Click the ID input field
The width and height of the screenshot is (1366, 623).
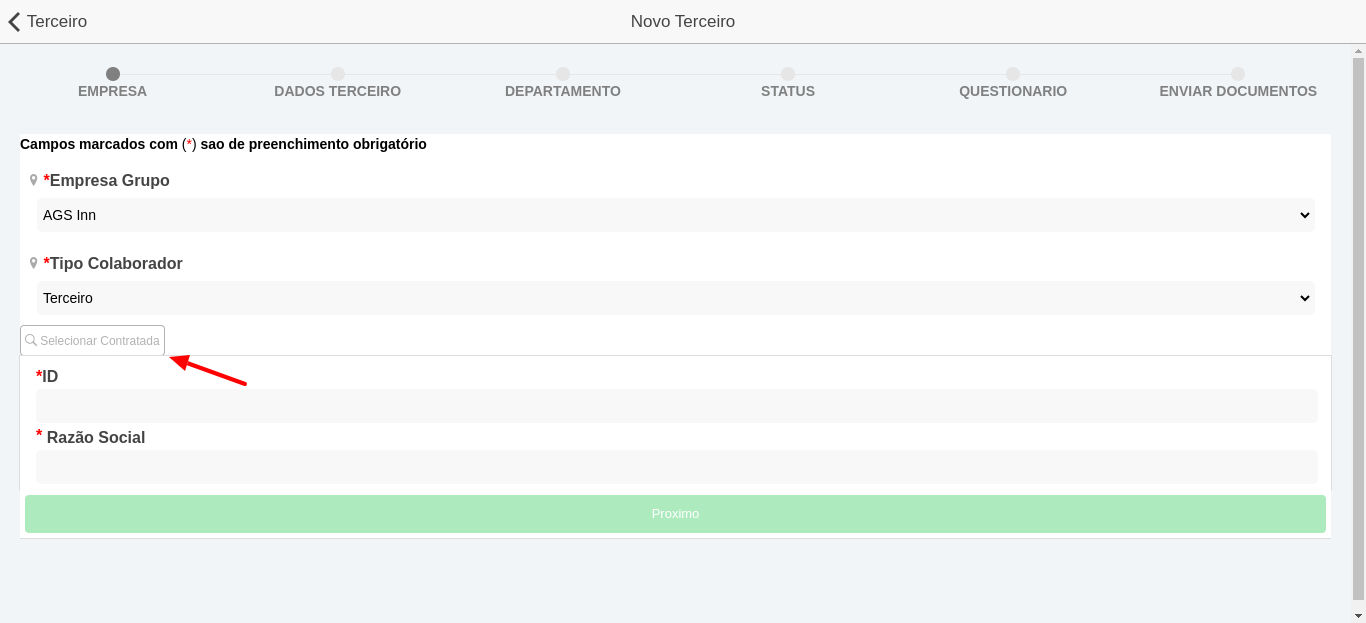tap(676, 406)
